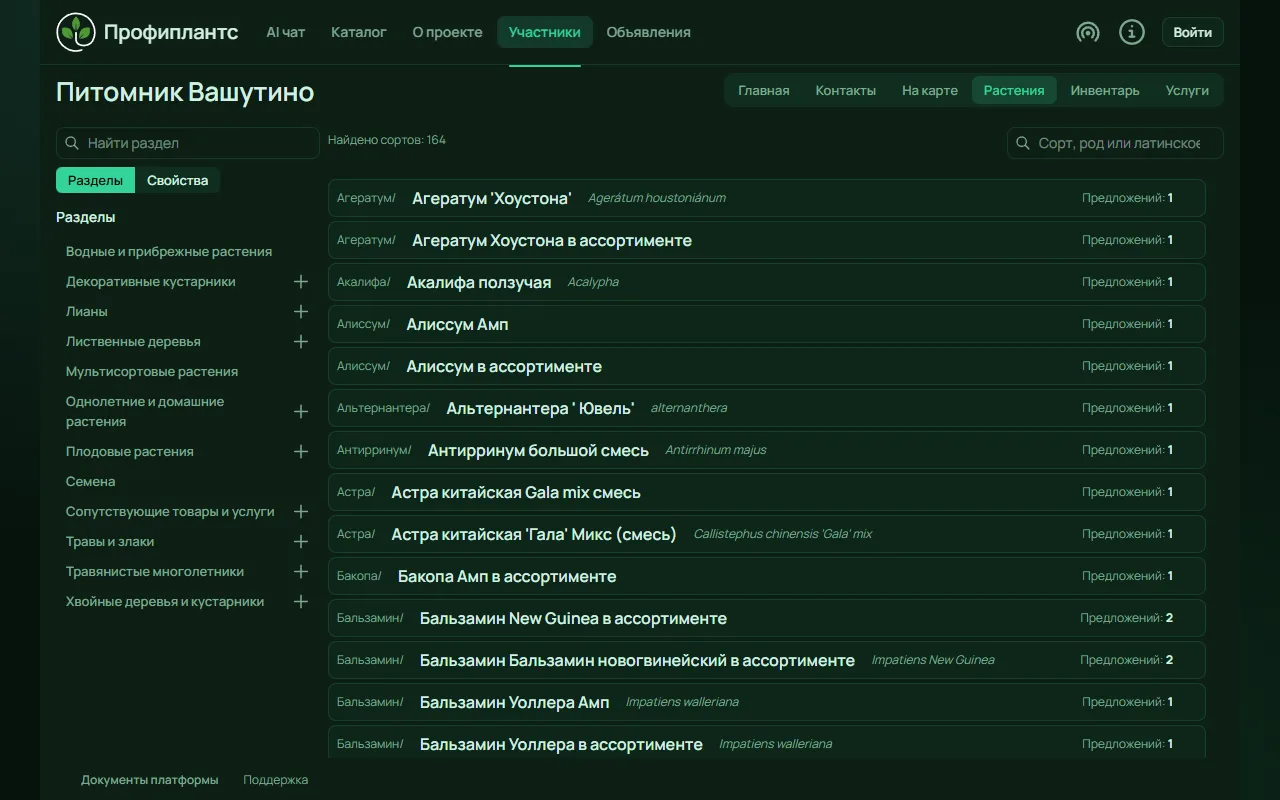Expand Плодовые растения section

pyautogui.click(x=301, y=452)
